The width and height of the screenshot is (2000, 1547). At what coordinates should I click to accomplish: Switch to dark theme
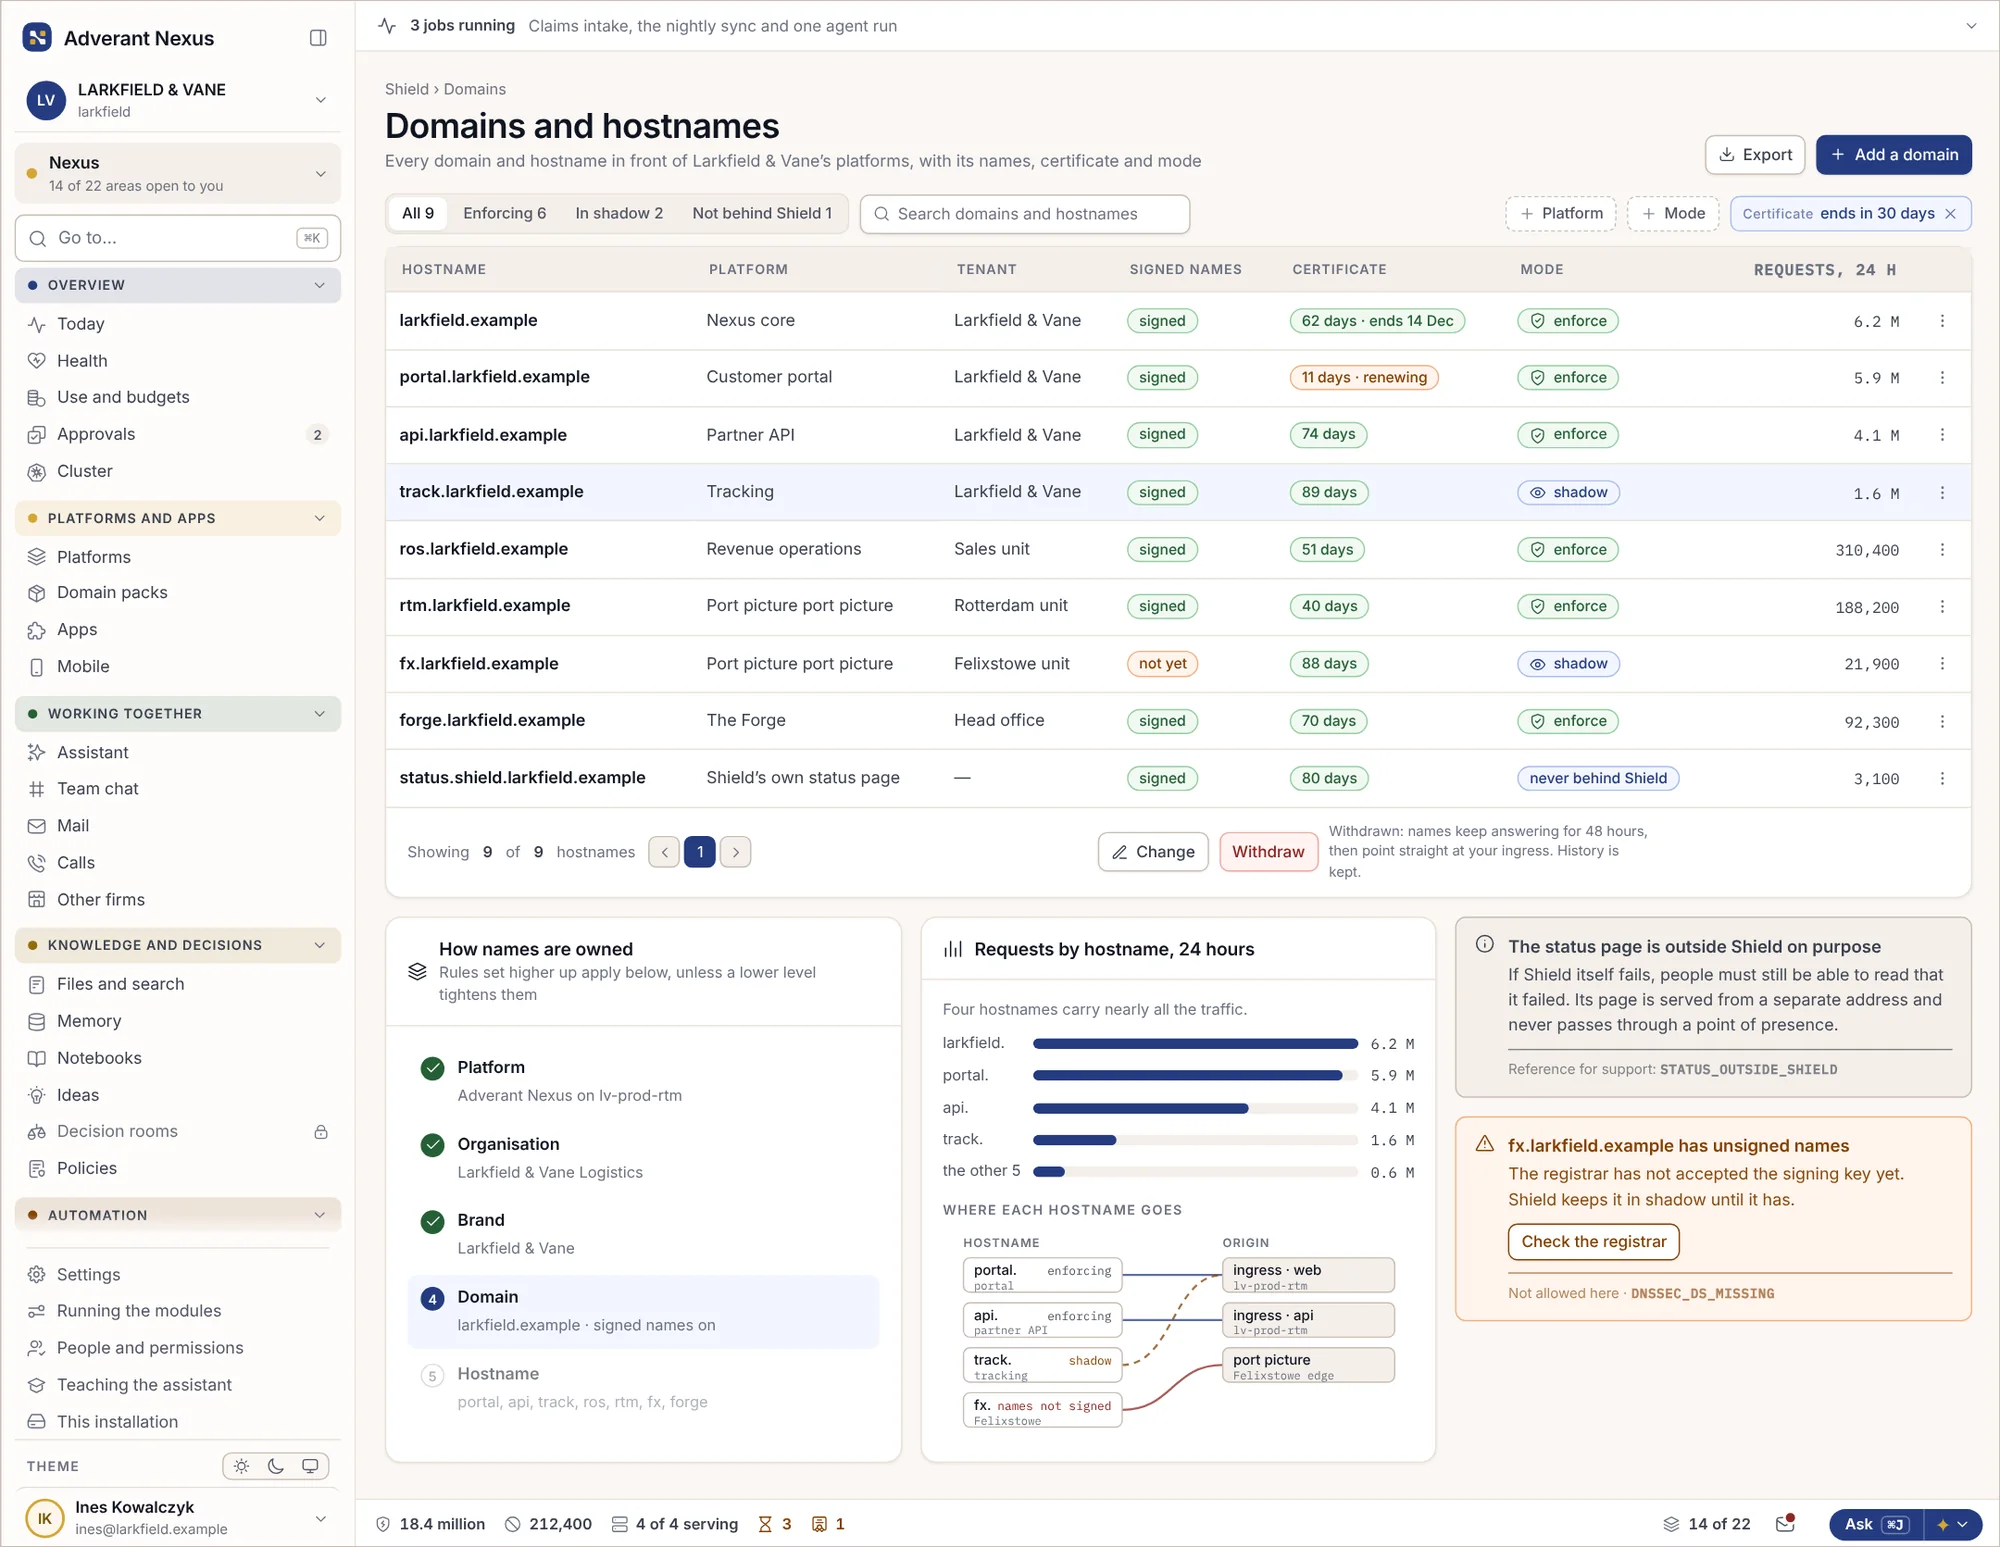click(x=276, y=1466)
